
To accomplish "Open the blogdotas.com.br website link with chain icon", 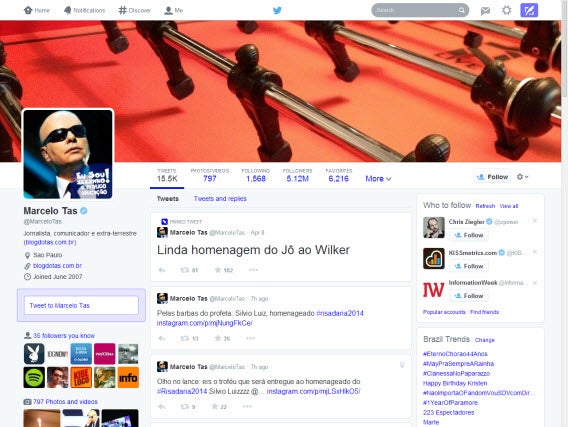I will (x=57, y=265).
